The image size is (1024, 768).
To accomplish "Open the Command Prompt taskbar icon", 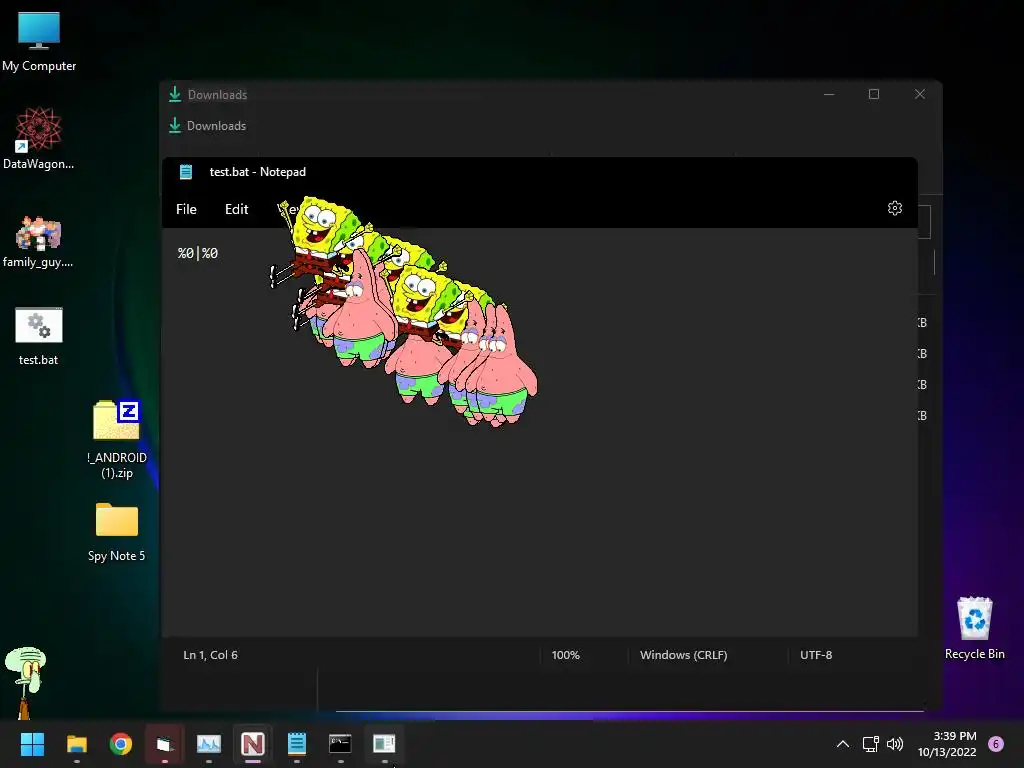I will tap(340, 744).
